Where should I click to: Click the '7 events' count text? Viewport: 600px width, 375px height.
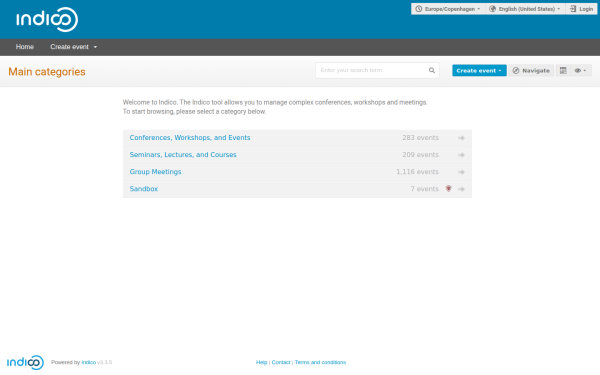click(x=425, y=189)
